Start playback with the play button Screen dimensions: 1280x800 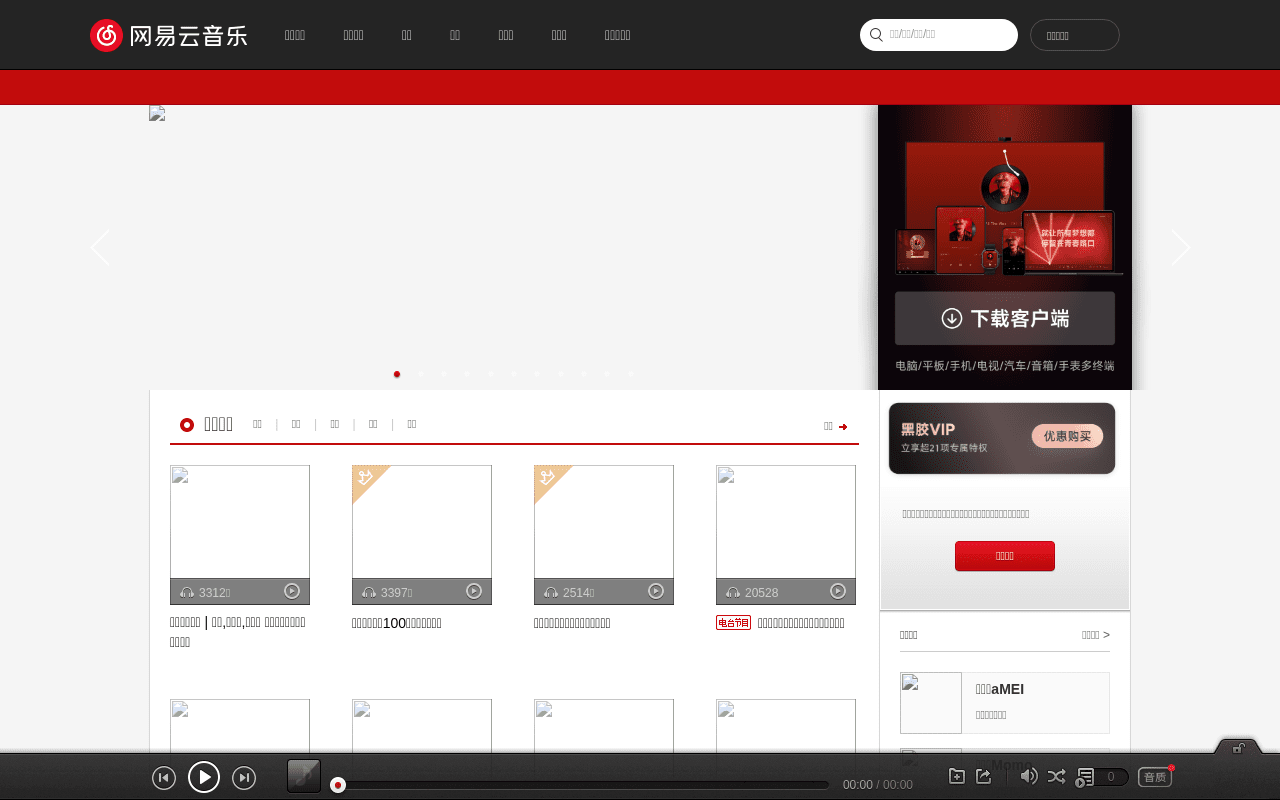coord(204,777)
